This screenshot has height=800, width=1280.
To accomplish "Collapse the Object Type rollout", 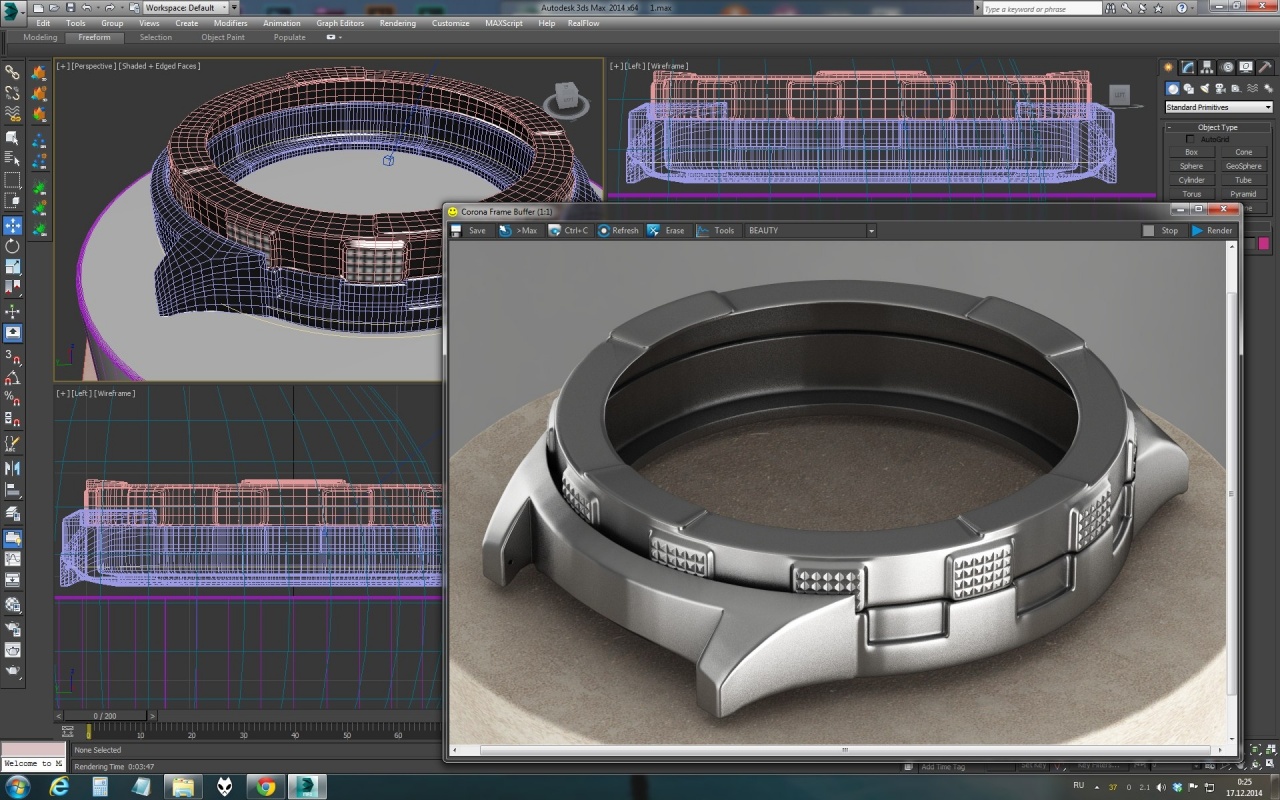I will (x=1217, y=127).
